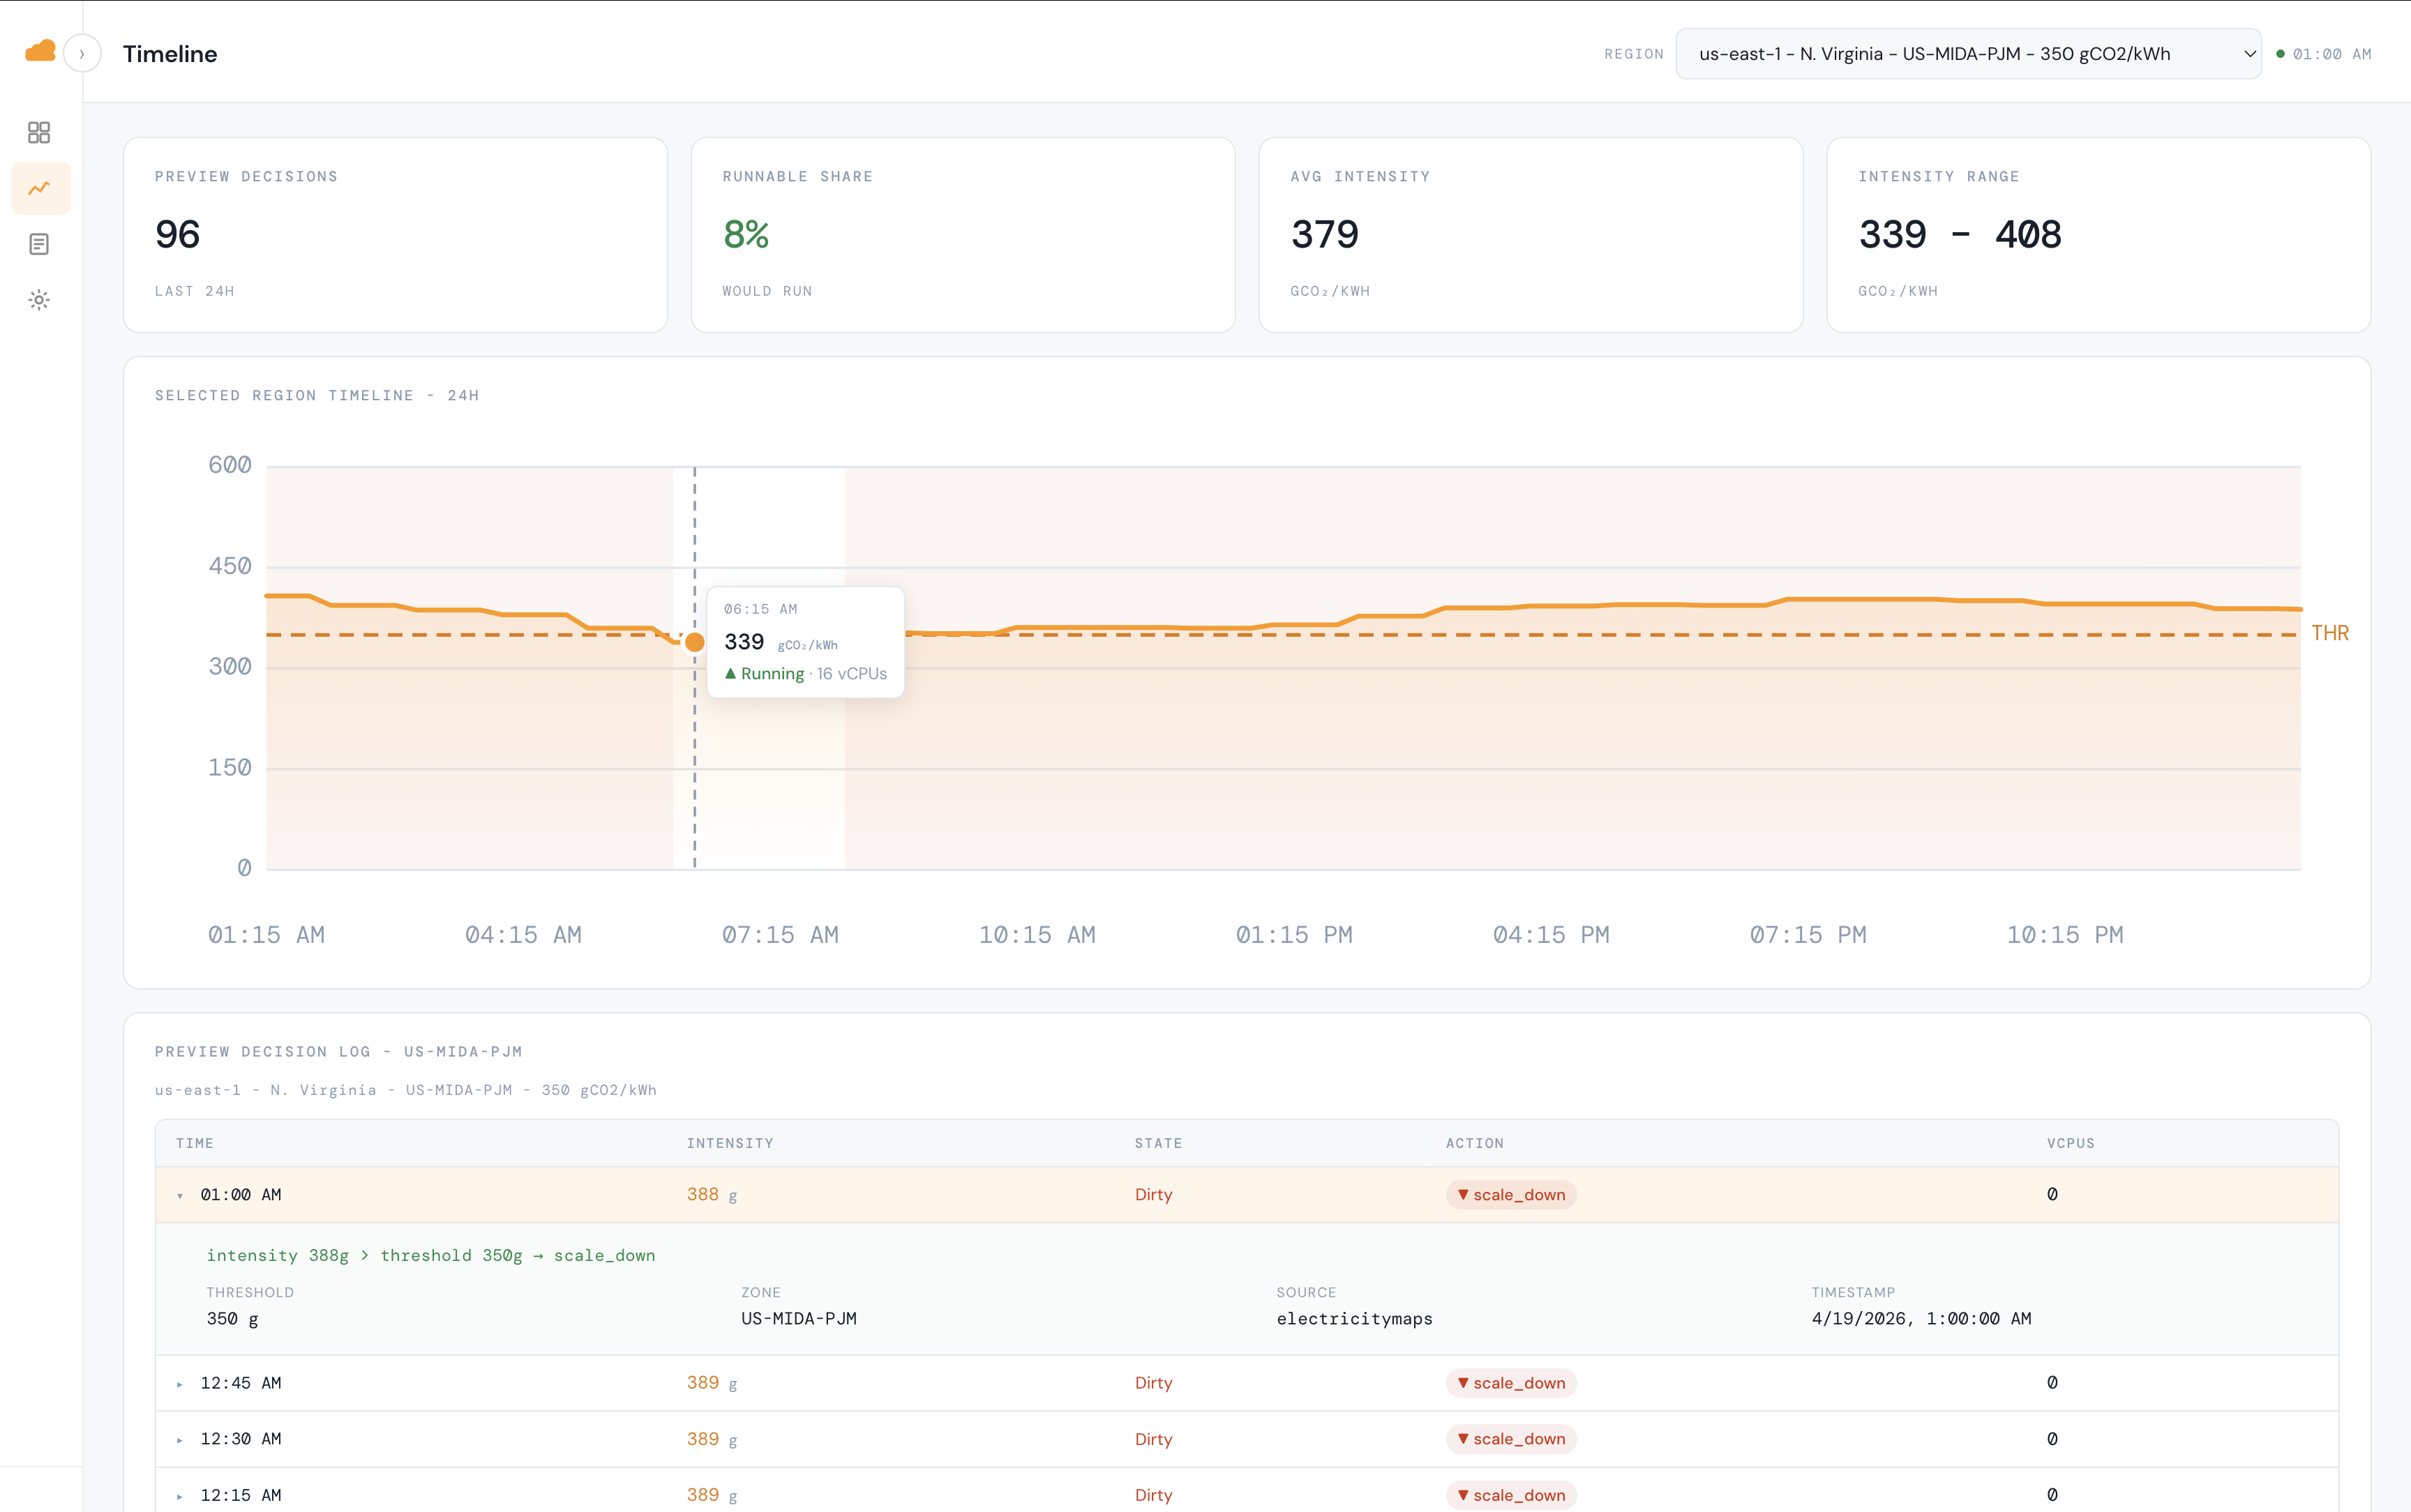2411x1512 pixels.
Task: Click the scale_down badge in the 01:00 AM row
Action: click(x=1510, y=1195)
